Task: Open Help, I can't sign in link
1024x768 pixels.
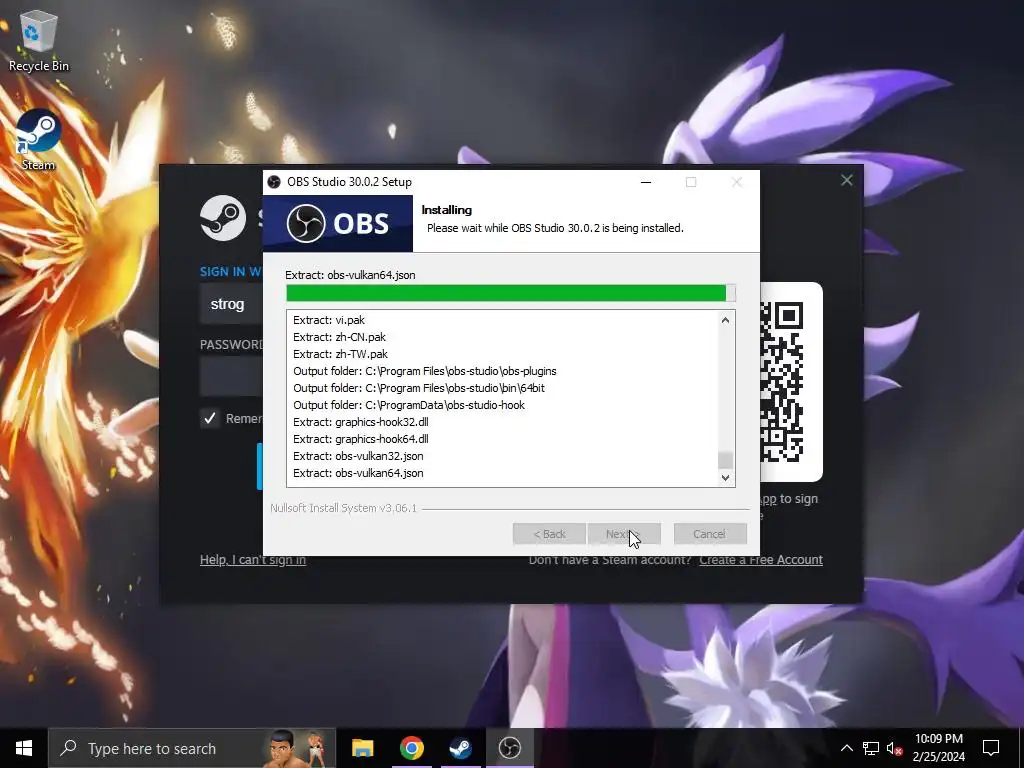Action: pyautogui.click(x=253, y=560)
